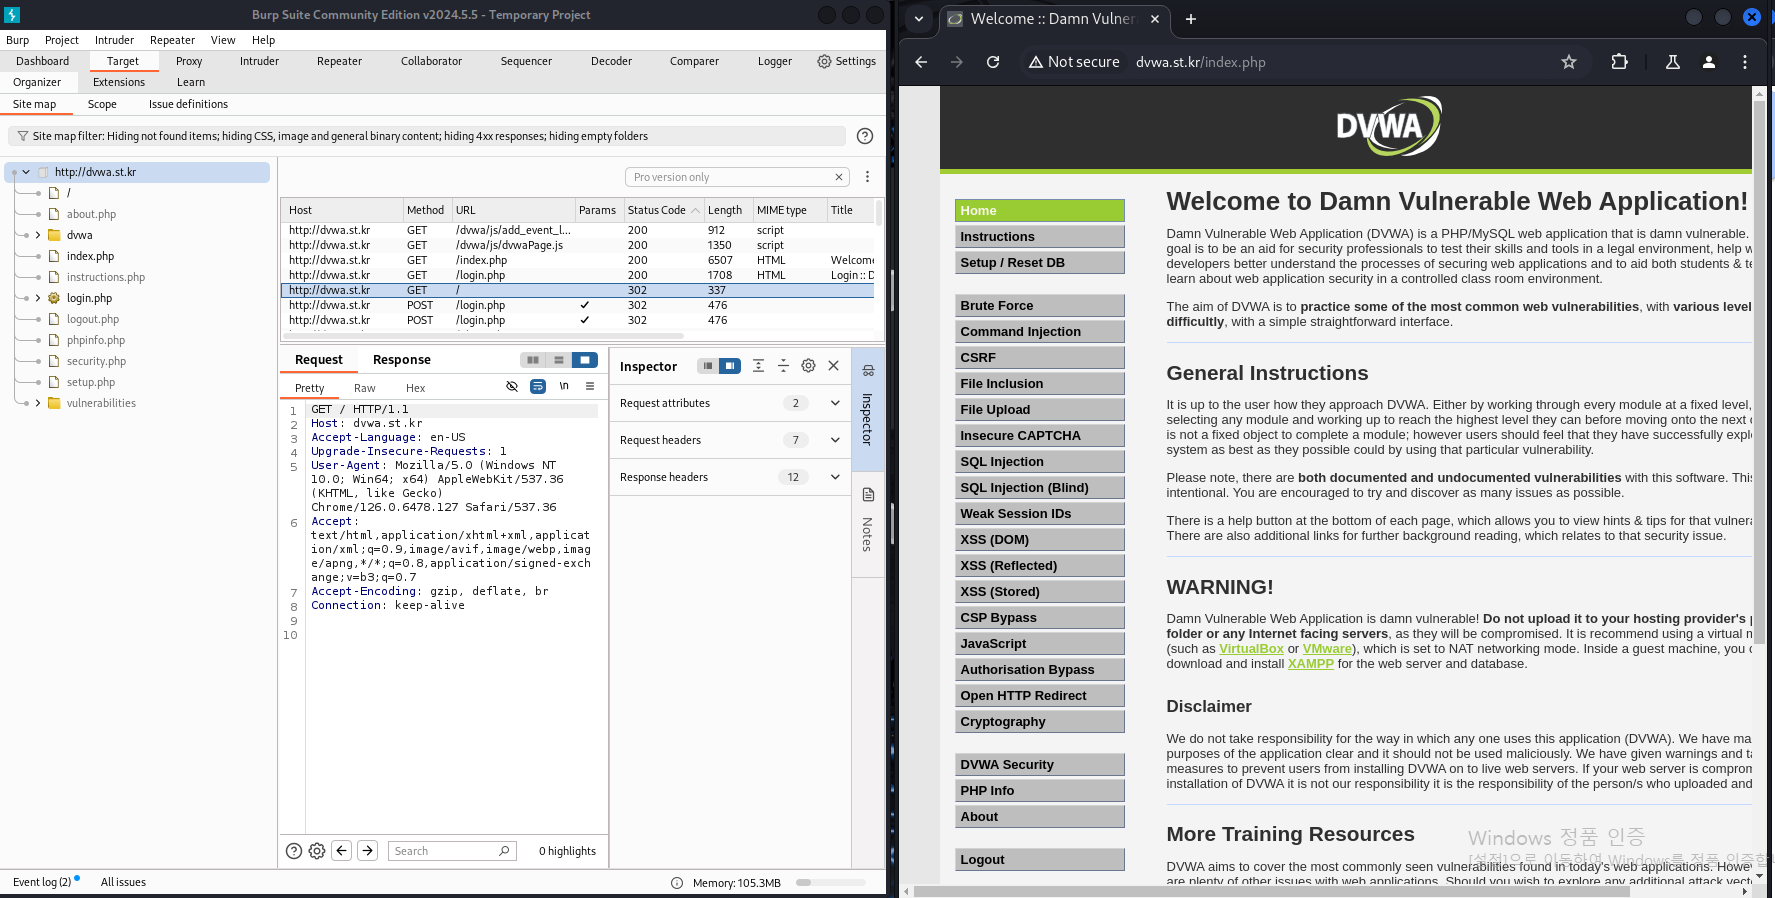Open the Notes side tab

[x=867, y=524]
